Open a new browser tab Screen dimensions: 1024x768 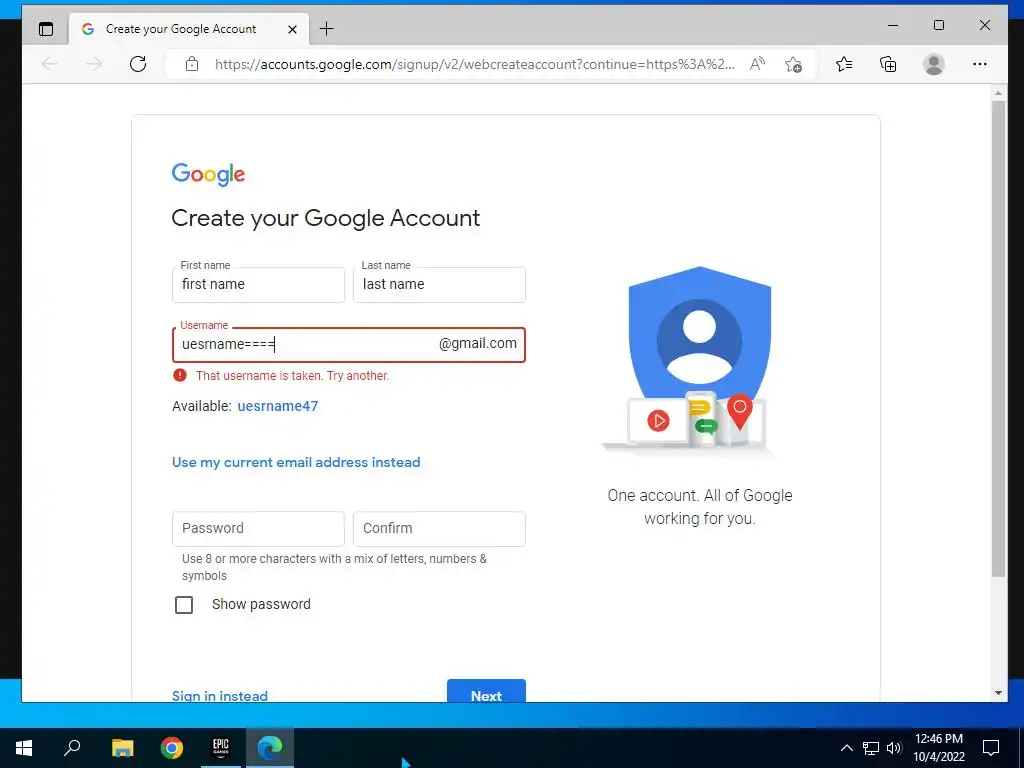click(x=327, y=29)
